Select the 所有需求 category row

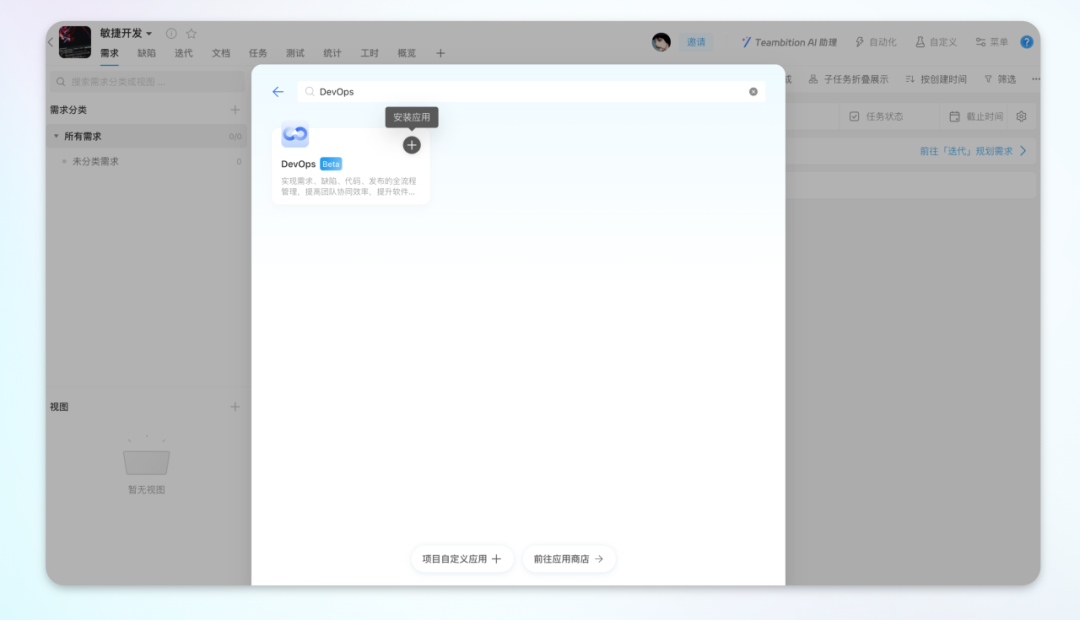pyautogui.click(x=147, y=136)
